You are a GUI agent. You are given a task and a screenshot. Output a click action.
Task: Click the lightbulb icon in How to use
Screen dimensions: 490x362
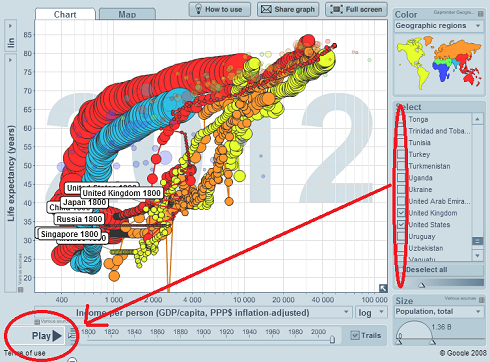pos(198,9)
